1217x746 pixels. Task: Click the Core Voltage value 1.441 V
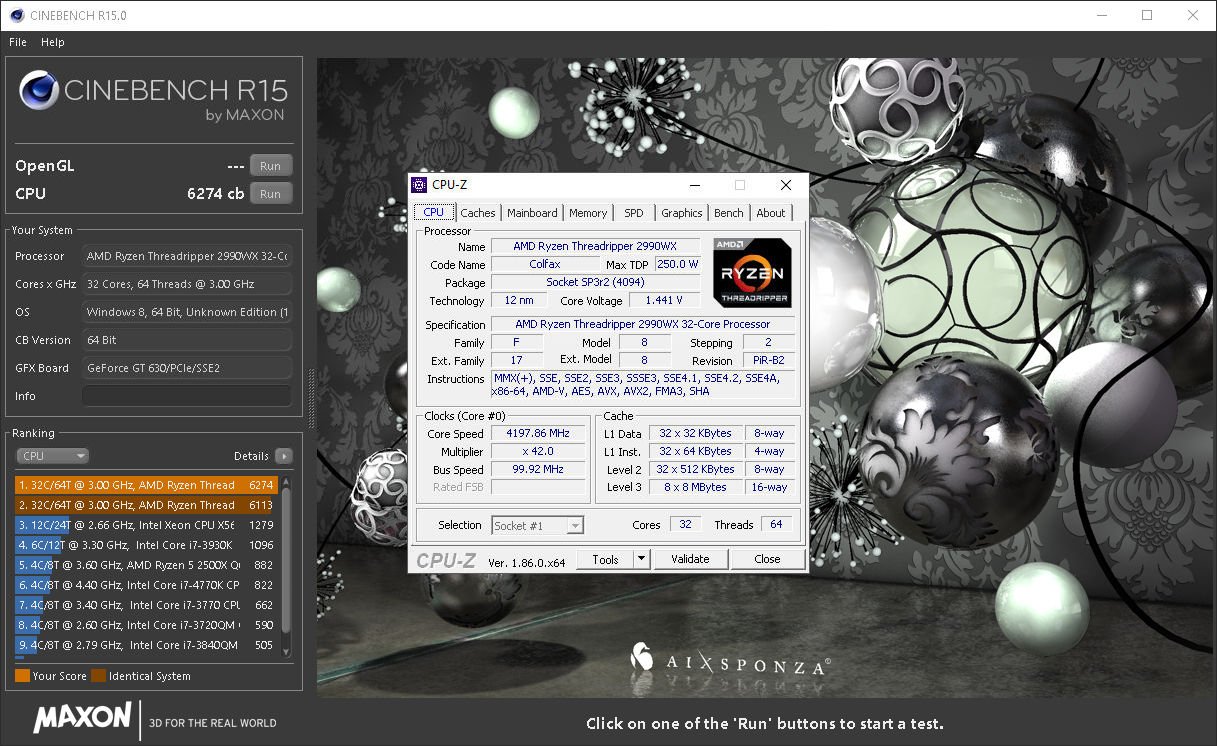coord(664,300)
